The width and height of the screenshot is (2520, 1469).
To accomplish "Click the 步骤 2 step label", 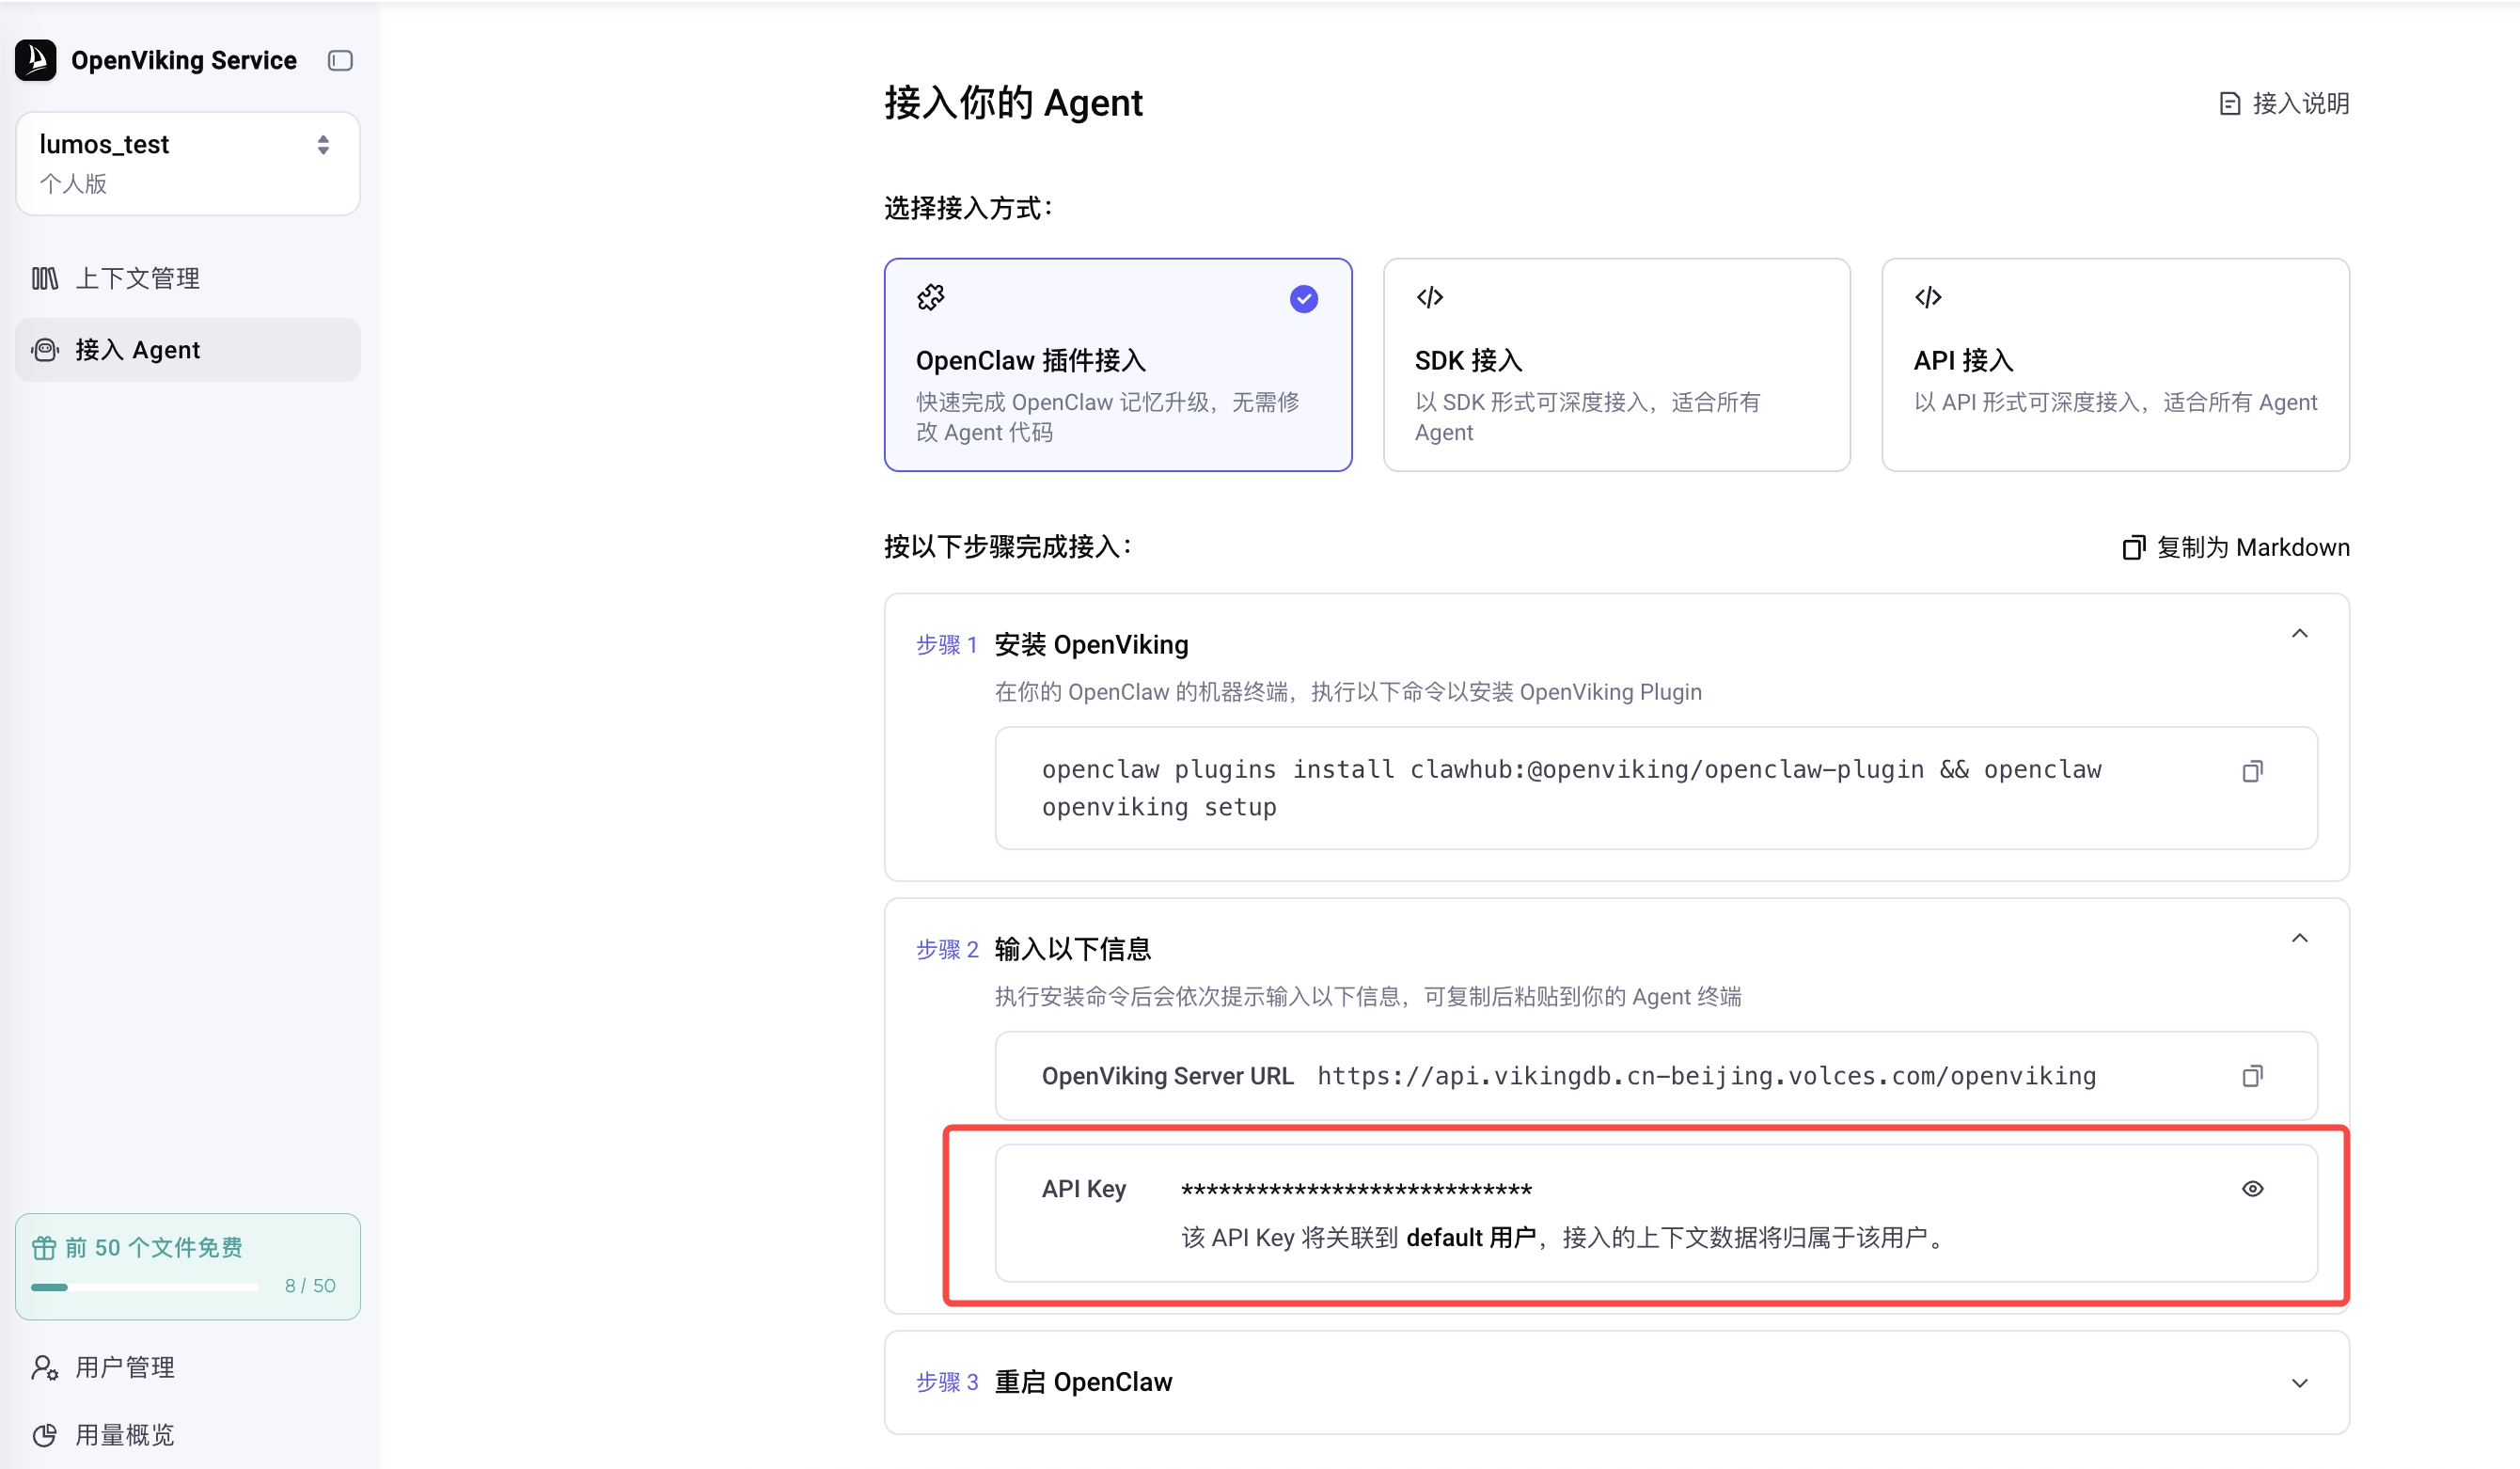I will click(947, 949).
